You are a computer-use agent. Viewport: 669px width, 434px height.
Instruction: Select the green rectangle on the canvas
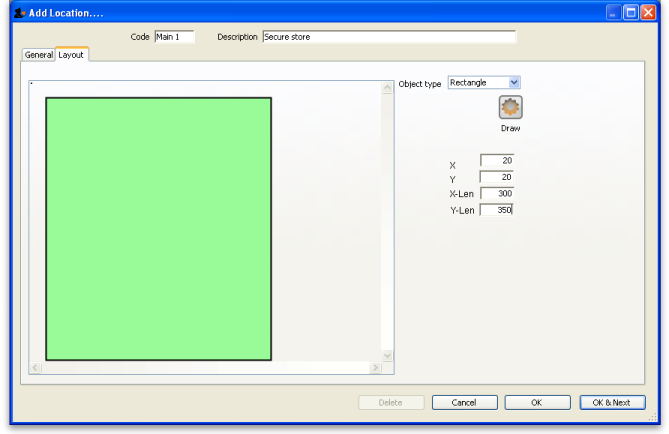[158, 228]
